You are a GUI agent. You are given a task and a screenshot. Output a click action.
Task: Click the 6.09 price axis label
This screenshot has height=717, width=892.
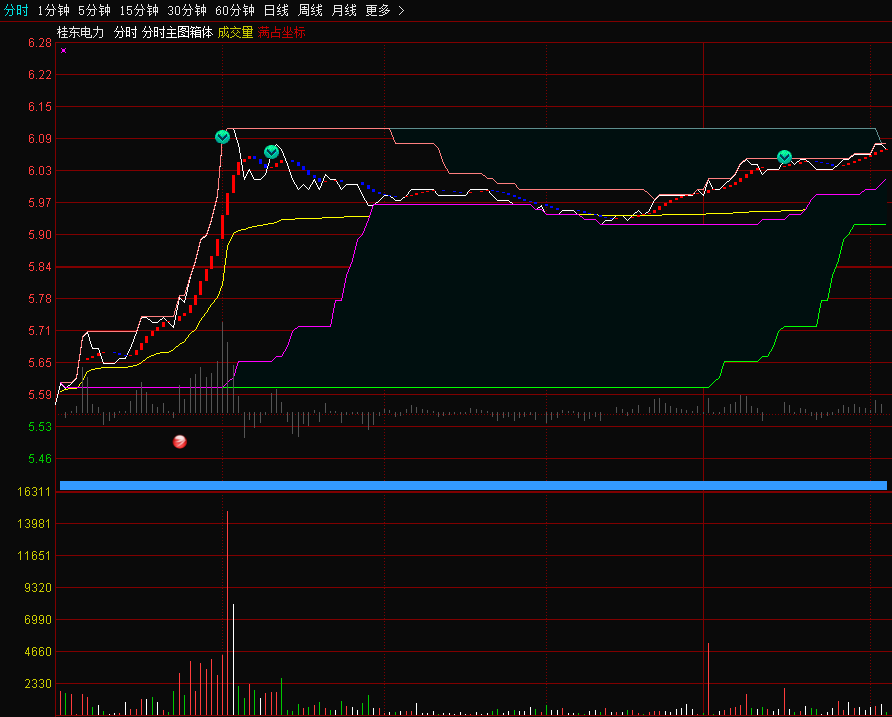[40, 139]
